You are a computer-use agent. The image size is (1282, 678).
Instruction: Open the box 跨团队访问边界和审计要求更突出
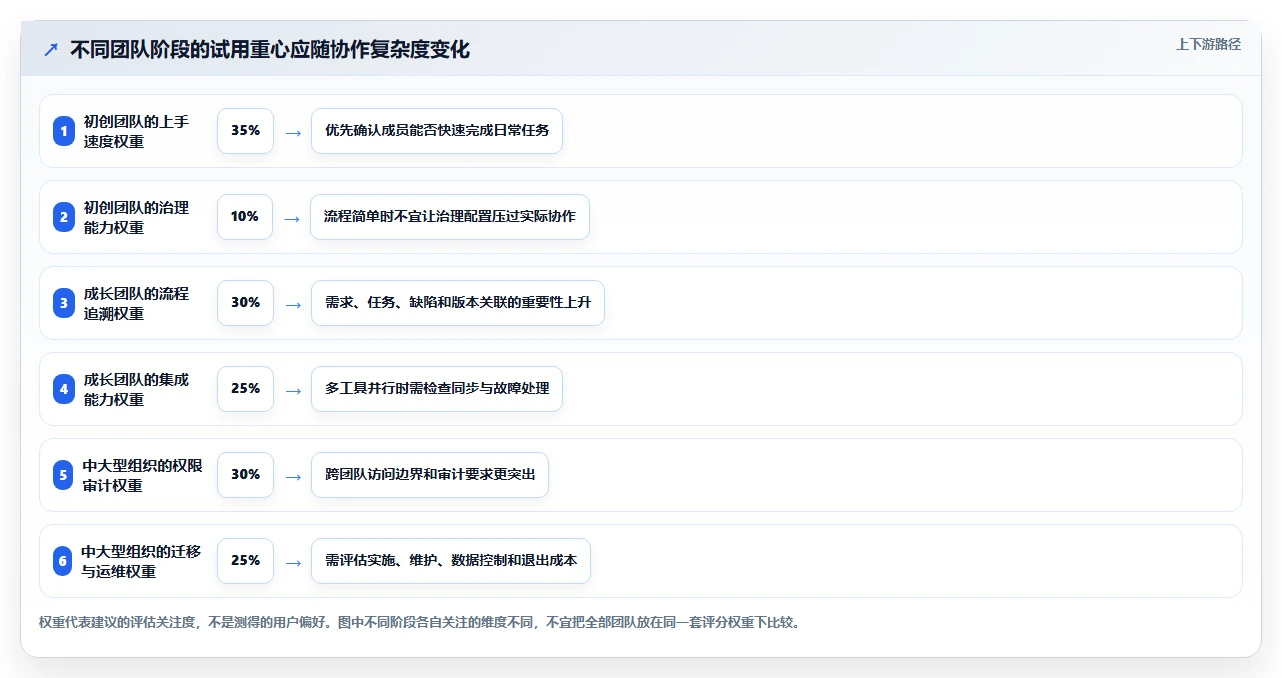point(430,475)
